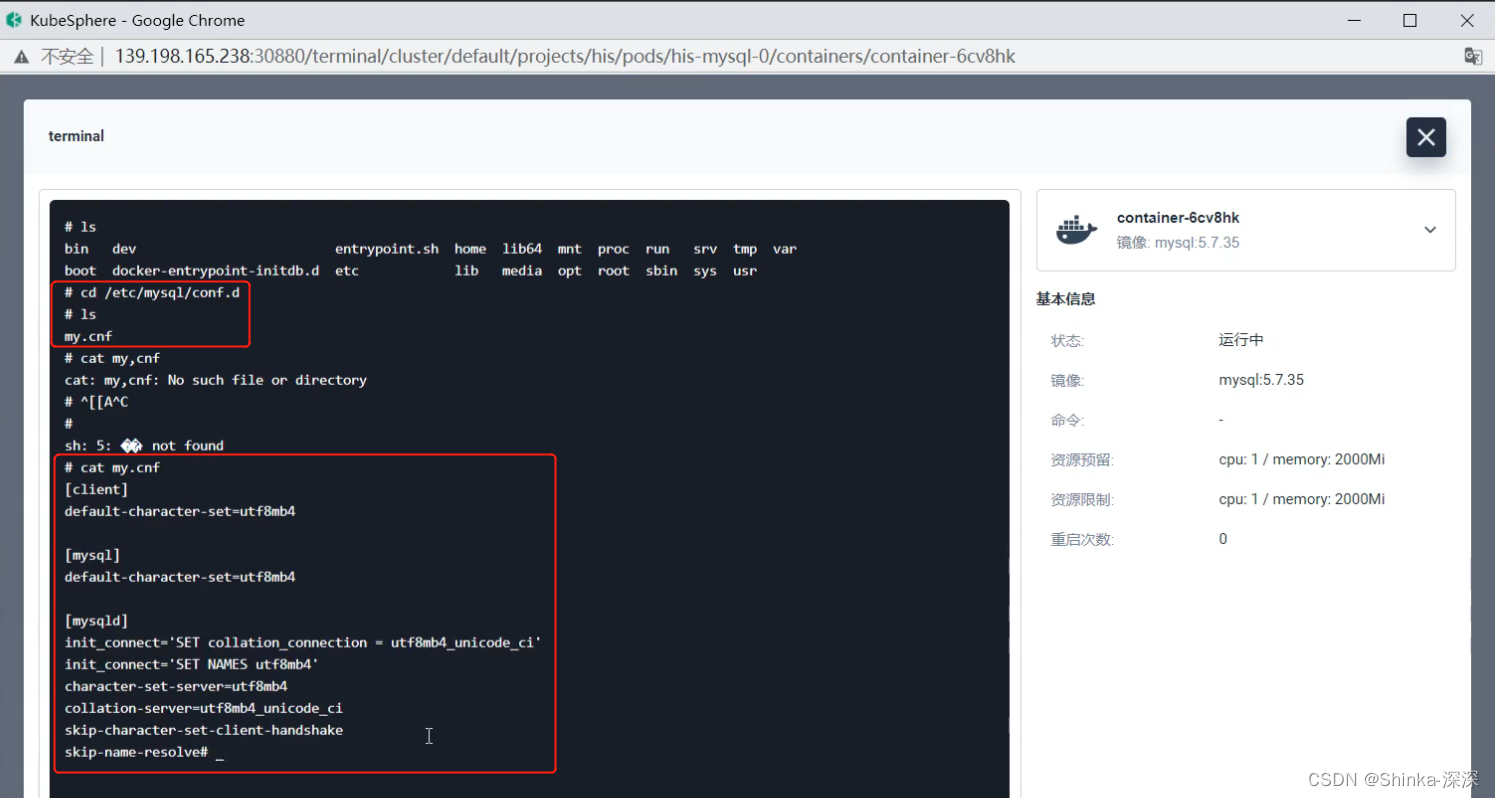Click the 重启次数 label
Viewport: 1495px width, 798px height.
pyautogui.click(x=1082, y=540)
